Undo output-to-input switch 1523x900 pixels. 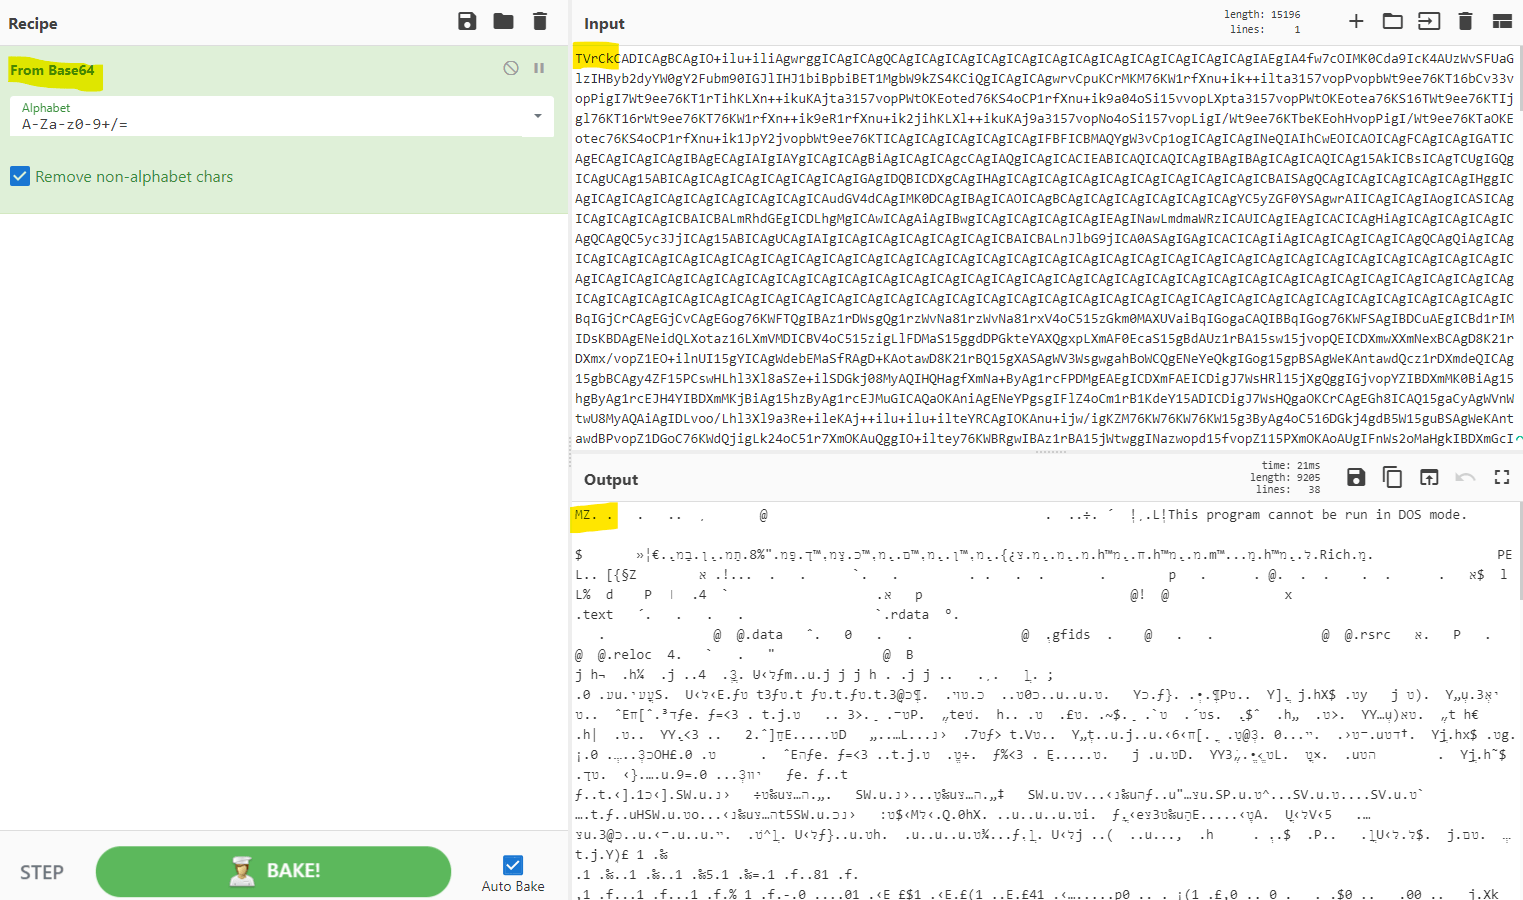pos(1465,477)
